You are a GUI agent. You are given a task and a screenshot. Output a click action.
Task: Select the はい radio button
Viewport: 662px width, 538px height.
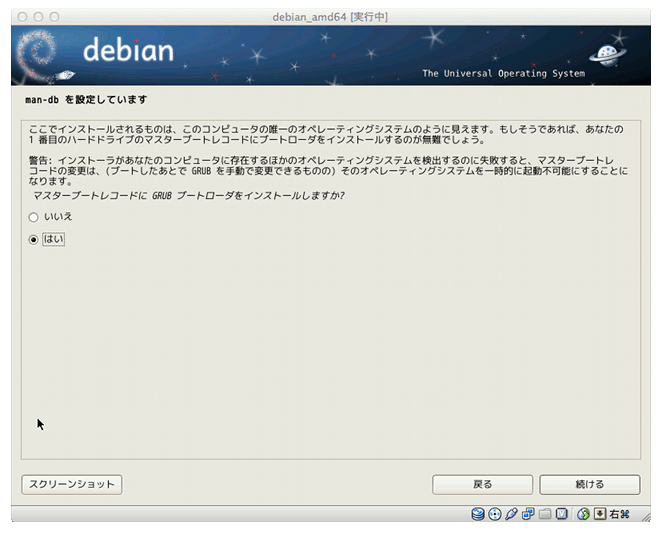[34, 240]
